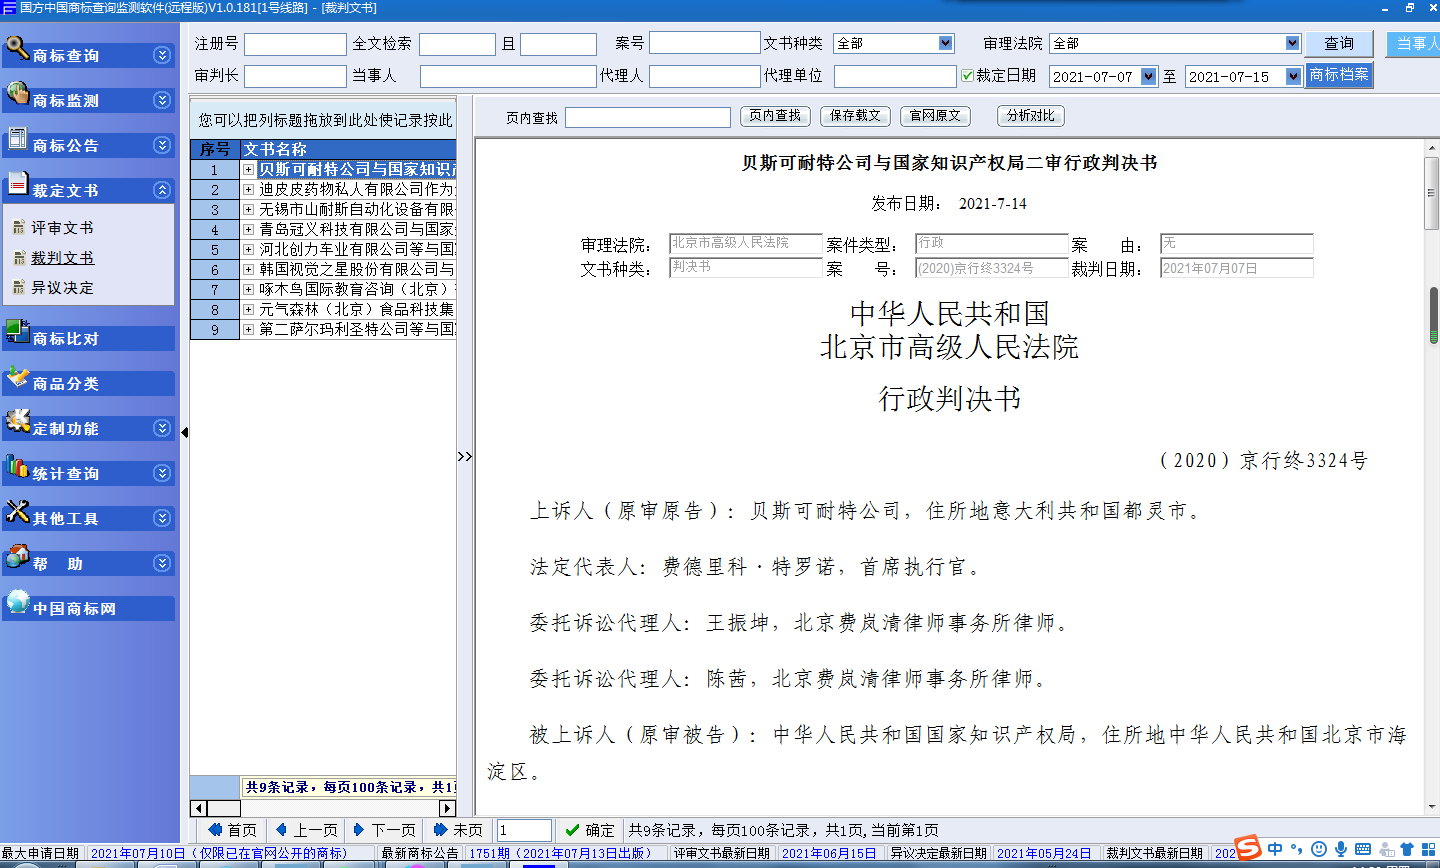Screen dimensions: 1440x868
Task: Open the 商品分类 menu section
Action: click(88, 383)
